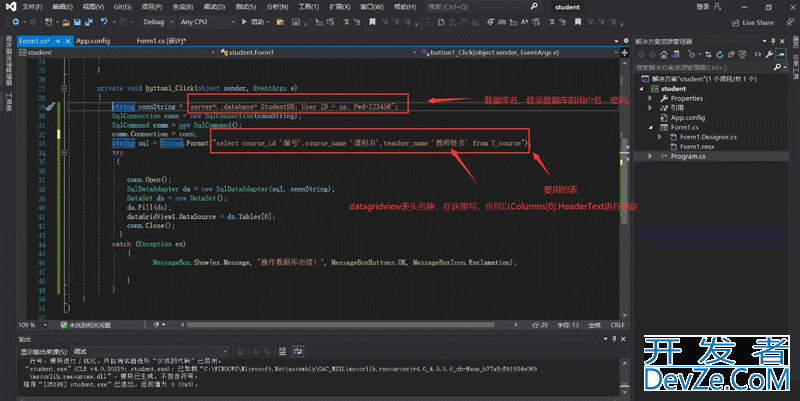Click the split editor plus icon
Screen dimensions: 800x401
point(624,52)
